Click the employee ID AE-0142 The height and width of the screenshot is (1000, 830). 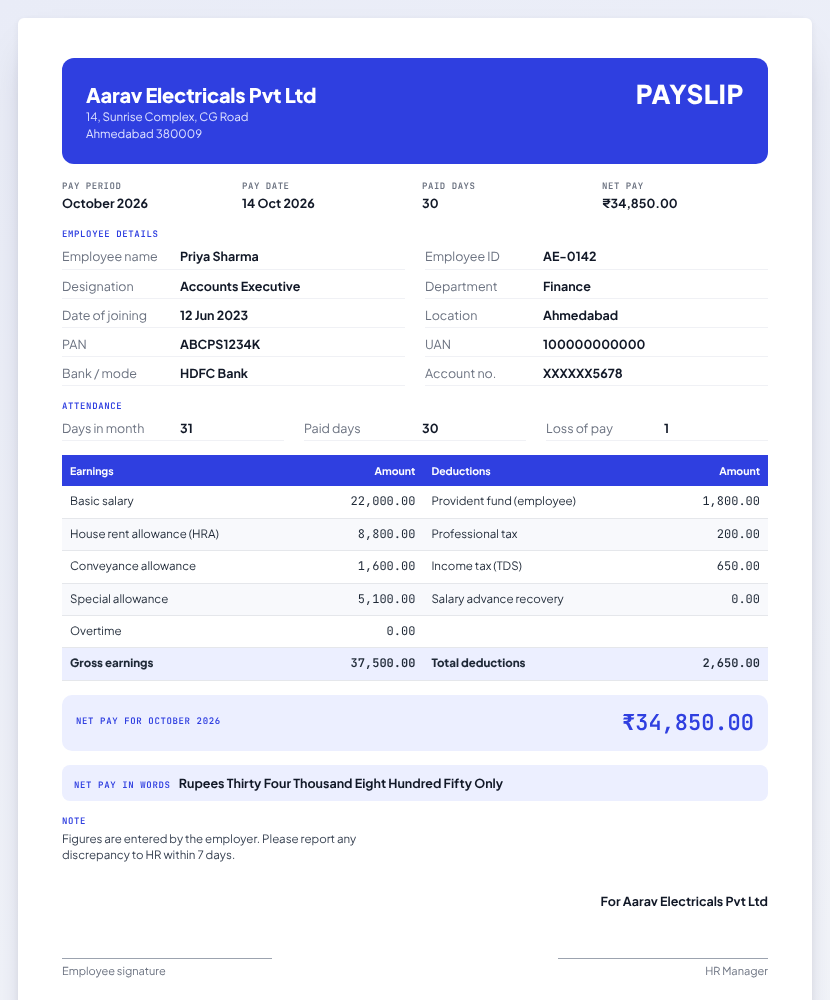coord(569,256)
